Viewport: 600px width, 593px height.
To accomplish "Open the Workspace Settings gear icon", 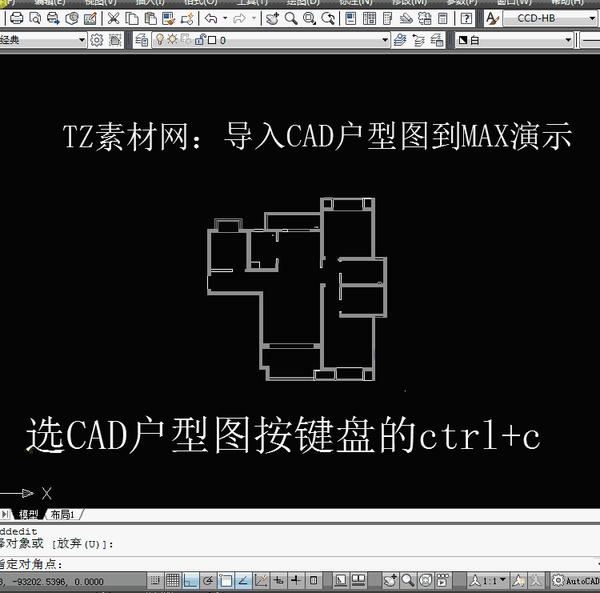I will pyautogui.click(x=96, y=40).
